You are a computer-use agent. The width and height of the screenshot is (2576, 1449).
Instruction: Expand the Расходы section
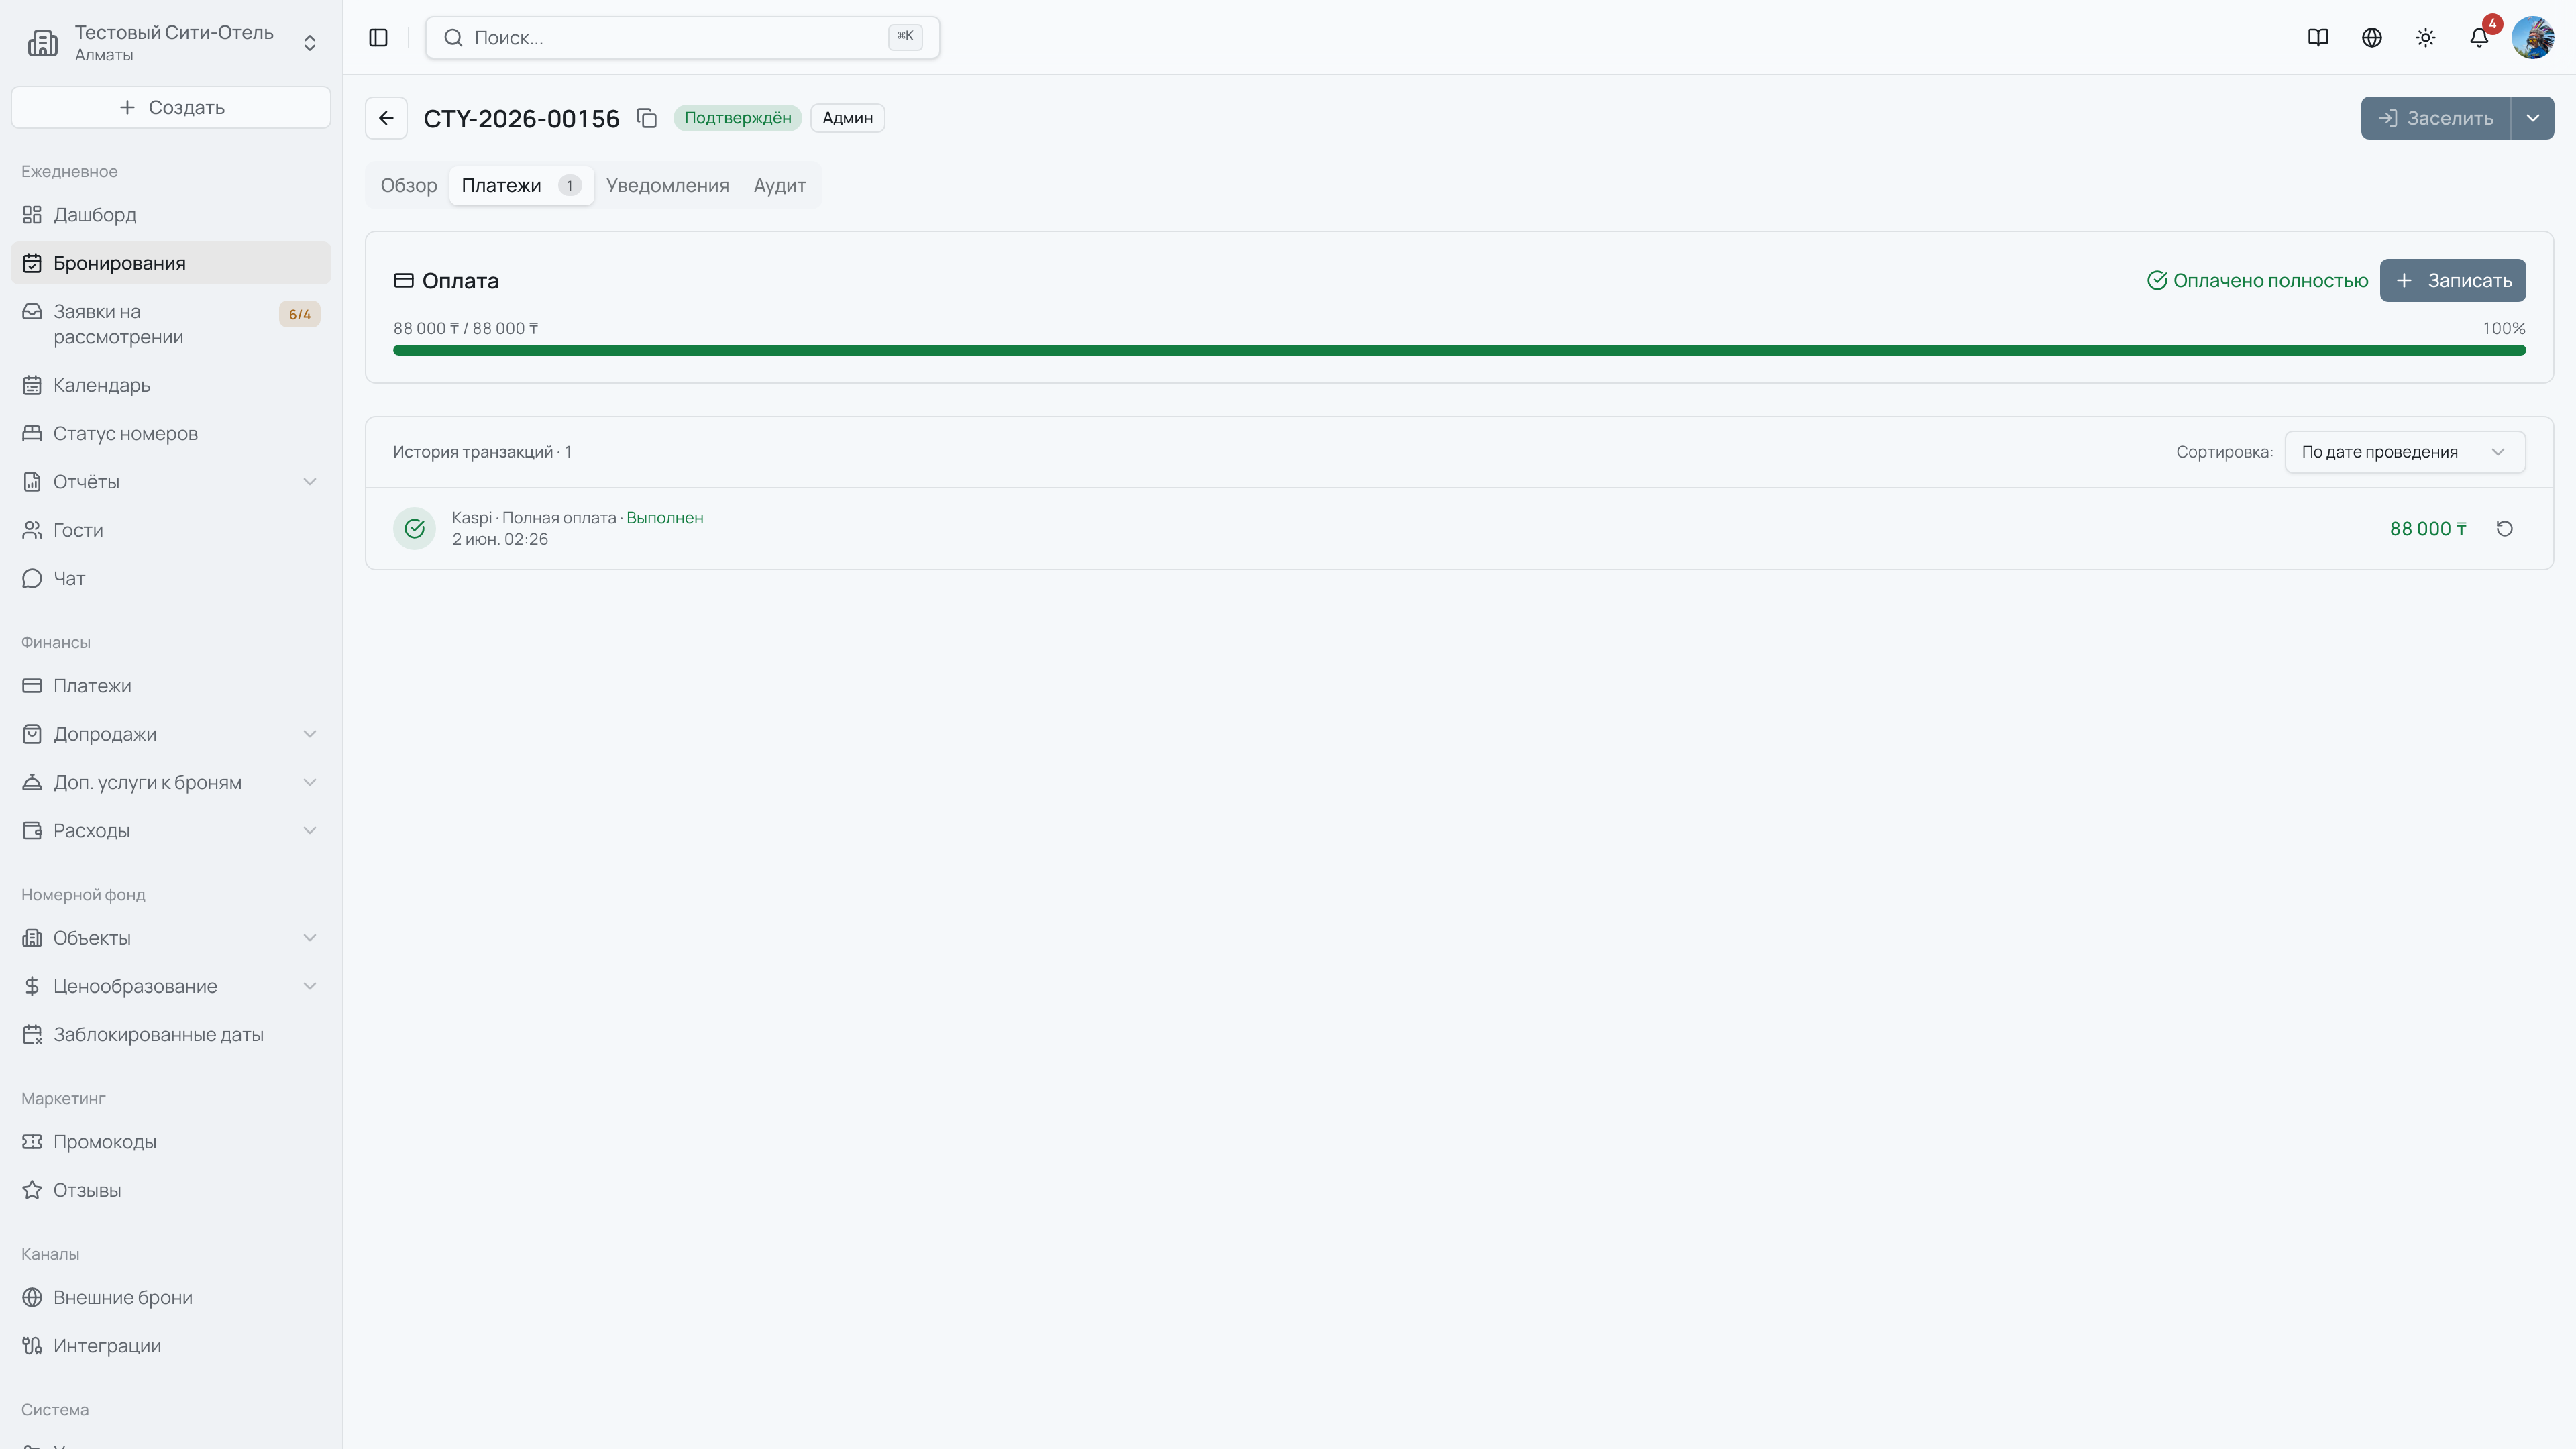171,830
